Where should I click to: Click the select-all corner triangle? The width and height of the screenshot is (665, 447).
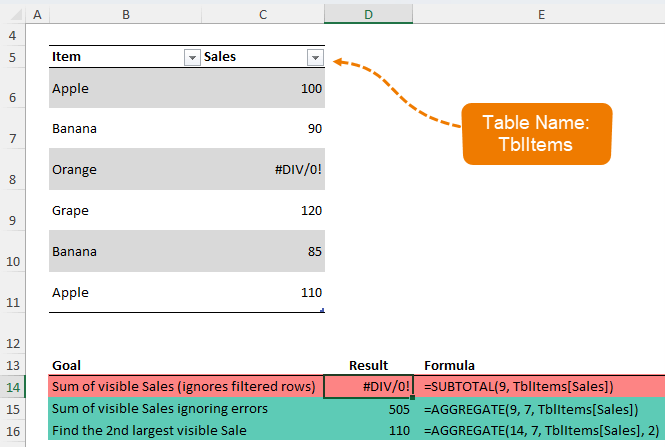[x=16, y=15]
